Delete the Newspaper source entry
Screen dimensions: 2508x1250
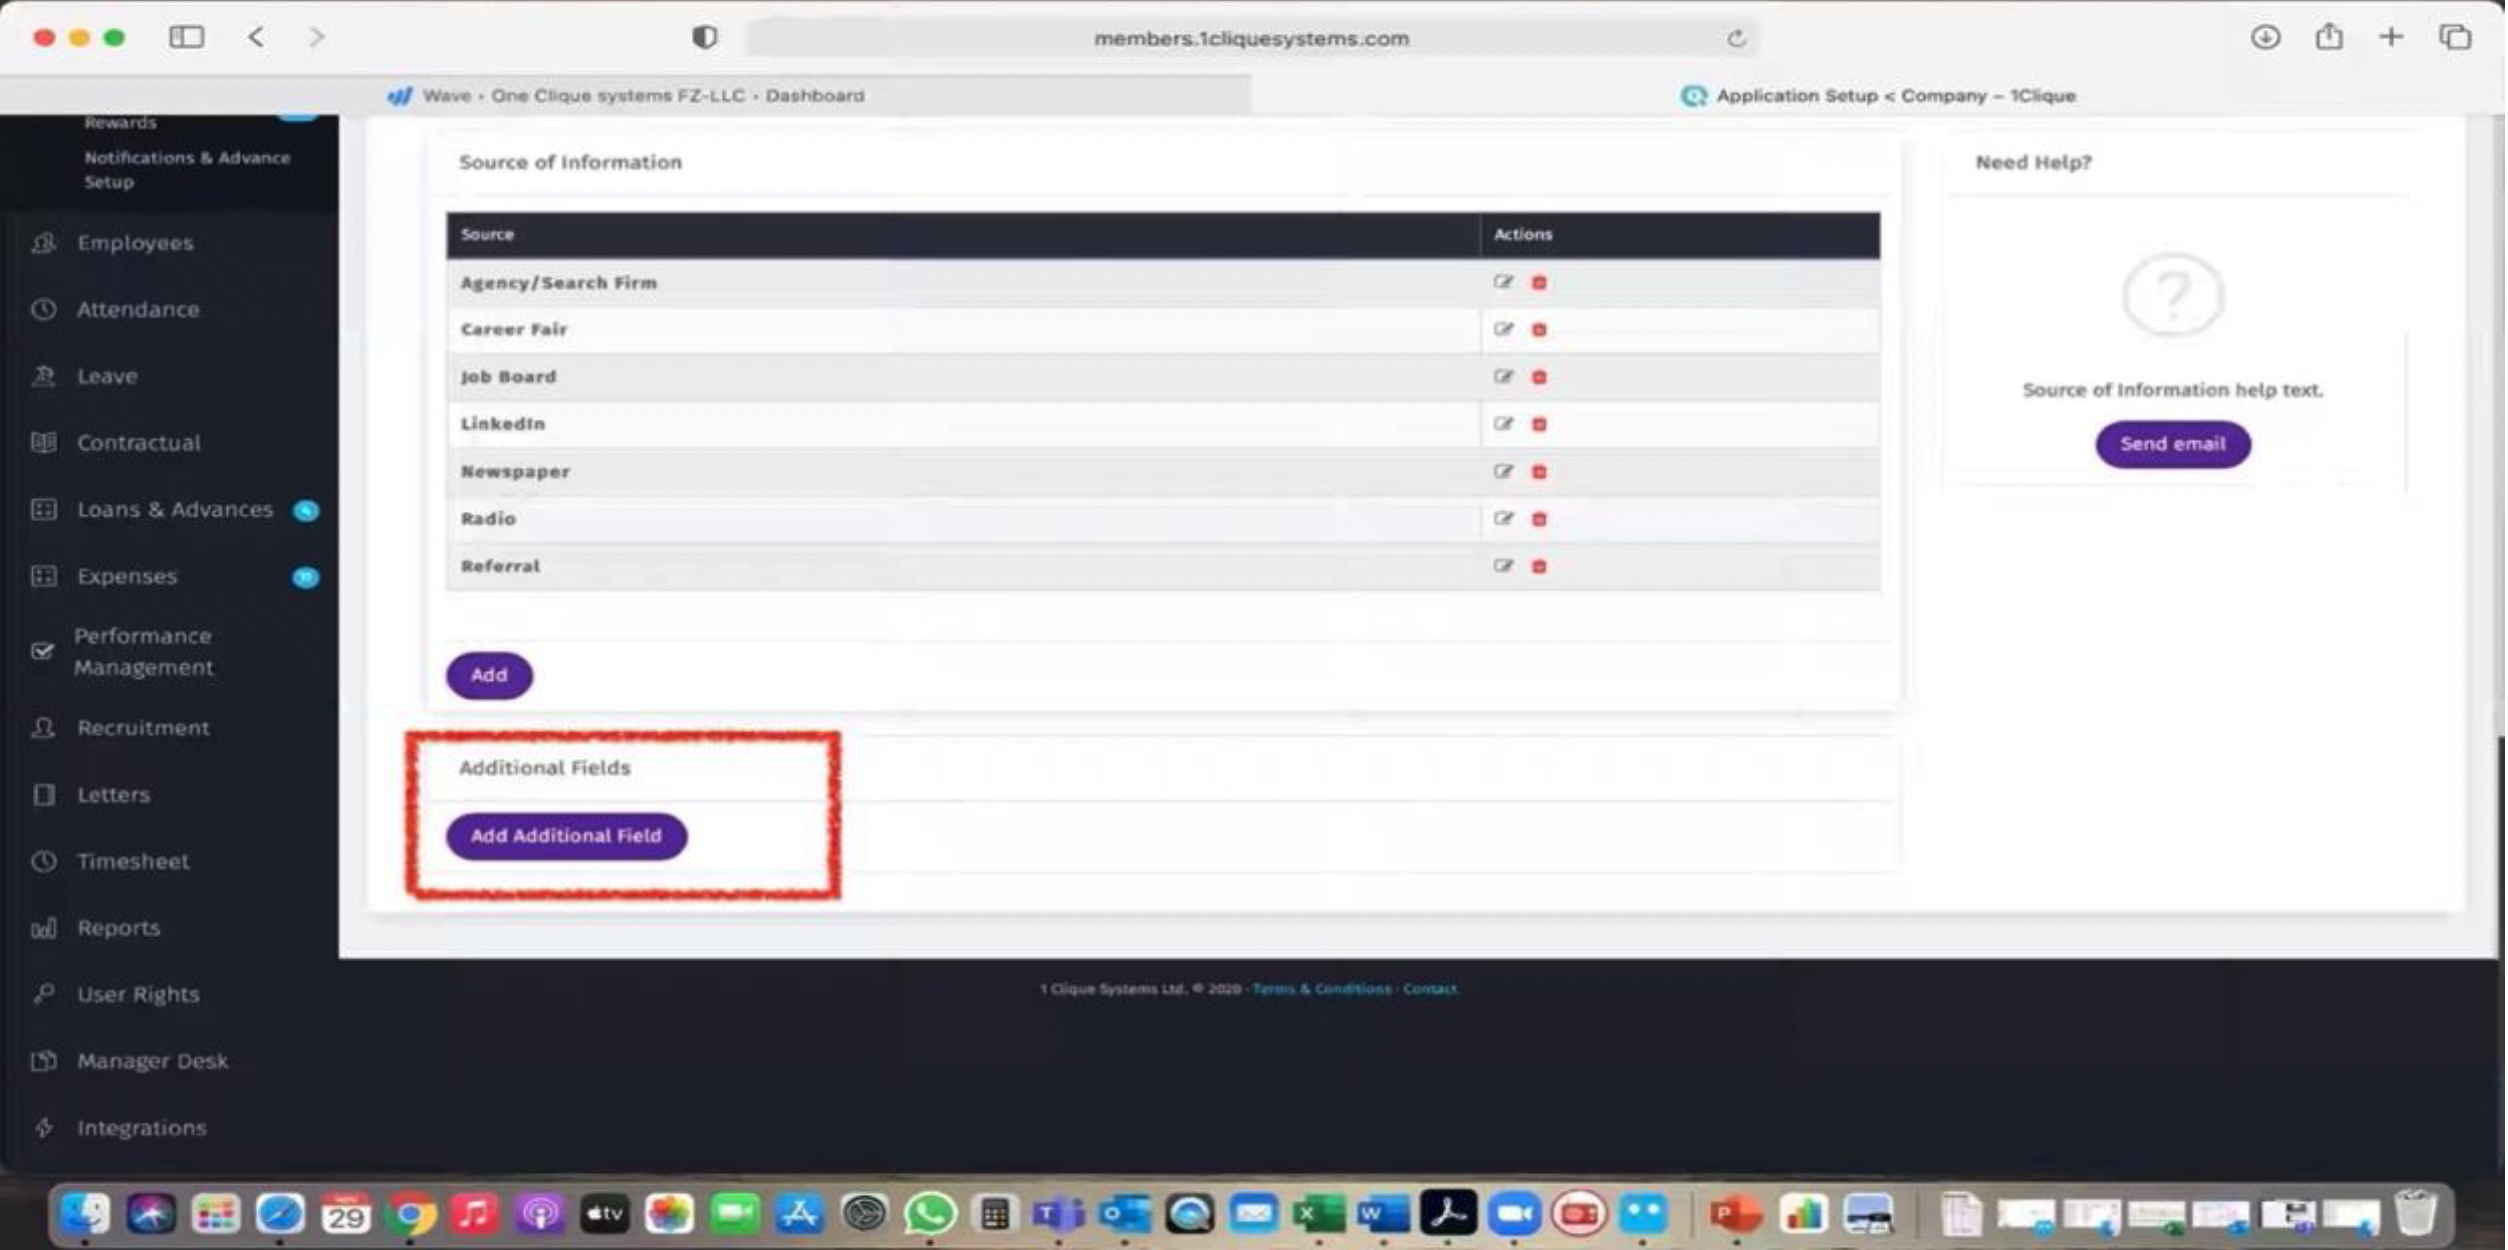click(x=1540, y=472)
